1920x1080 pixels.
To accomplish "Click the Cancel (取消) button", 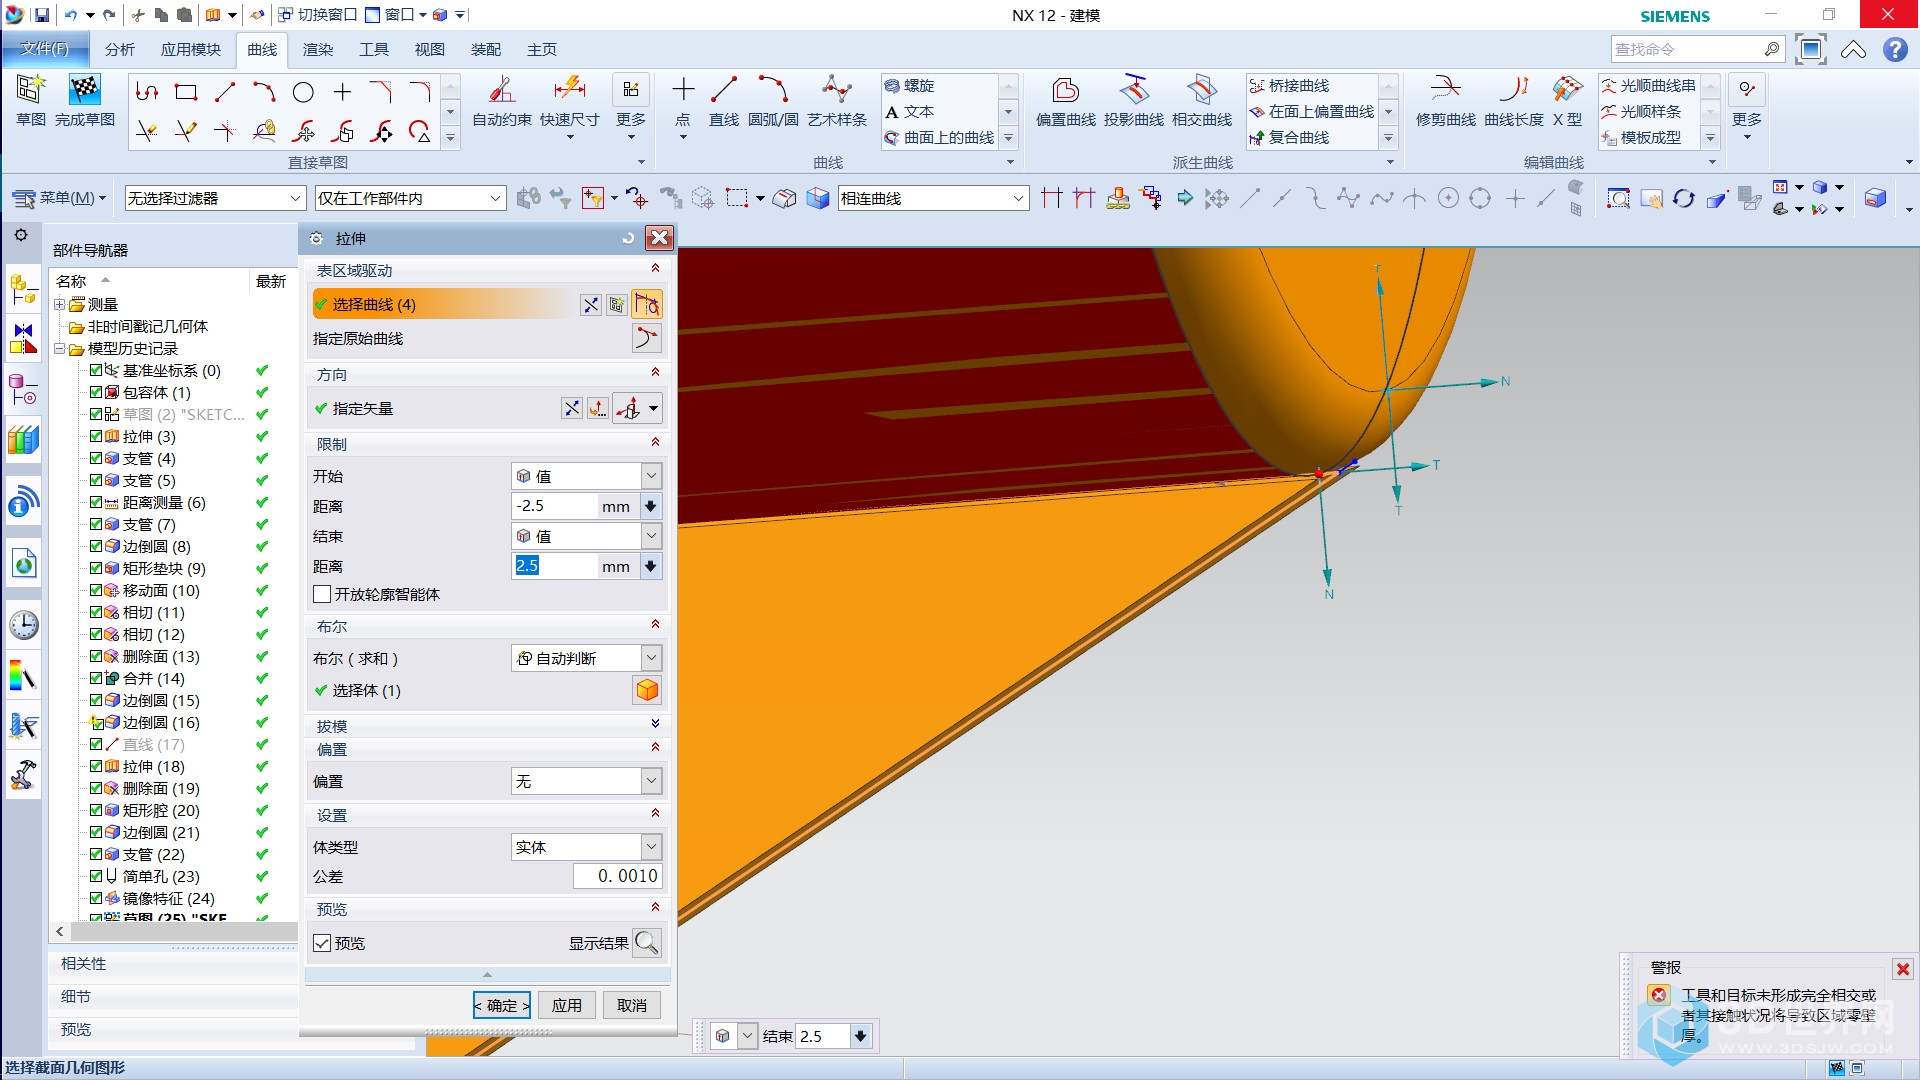I will [x=632, y=1005].
